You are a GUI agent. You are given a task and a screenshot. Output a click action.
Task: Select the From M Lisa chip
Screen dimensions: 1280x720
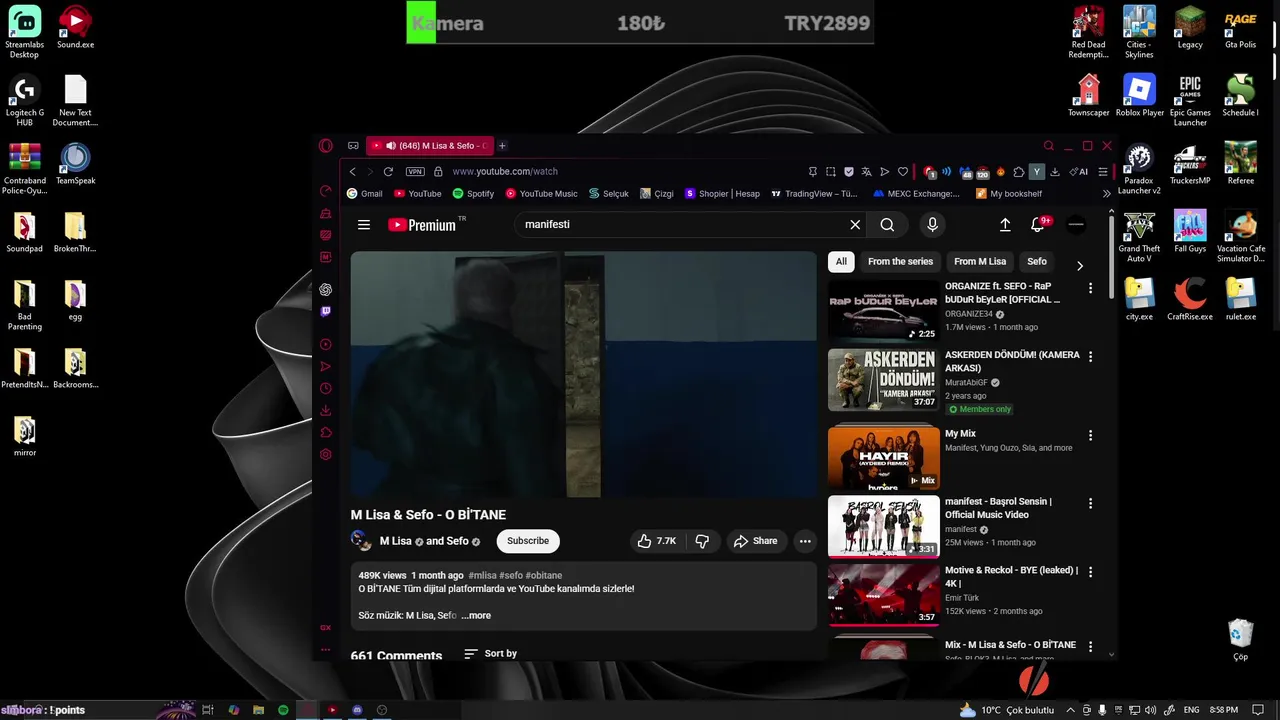[980, 262]
